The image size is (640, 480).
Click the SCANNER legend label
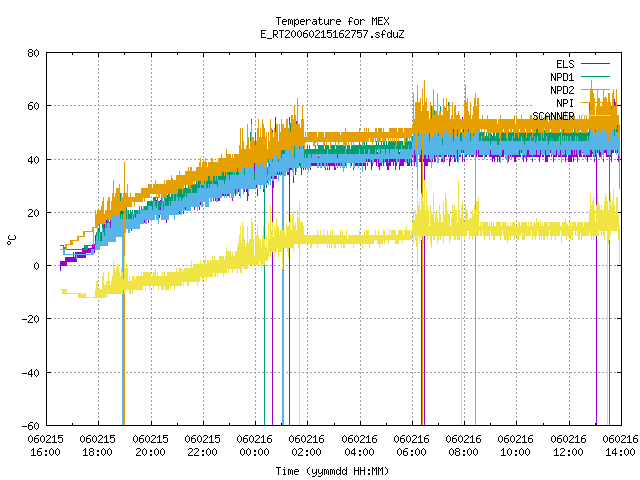point(553,116)
